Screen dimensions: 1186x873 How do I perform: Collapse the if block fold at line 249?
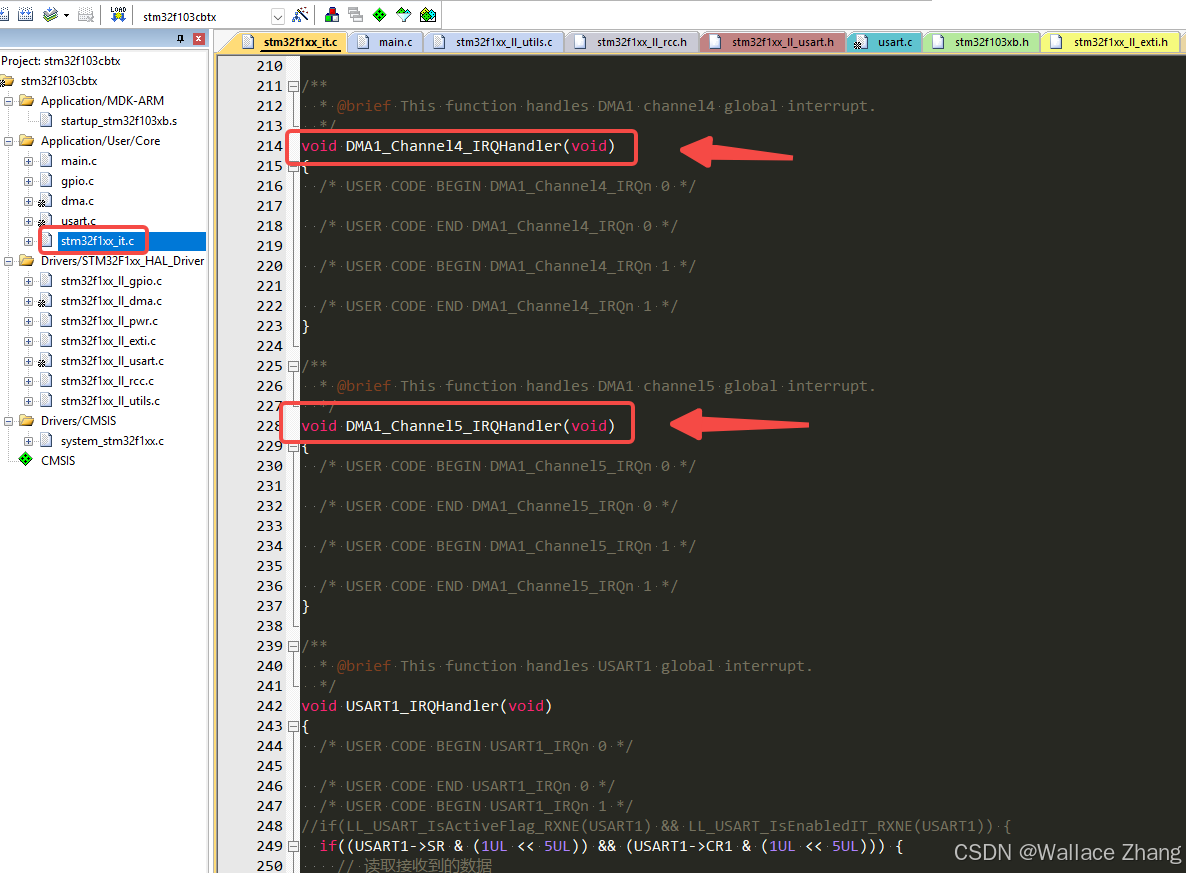pyautogui.click(x=293, y=847)
